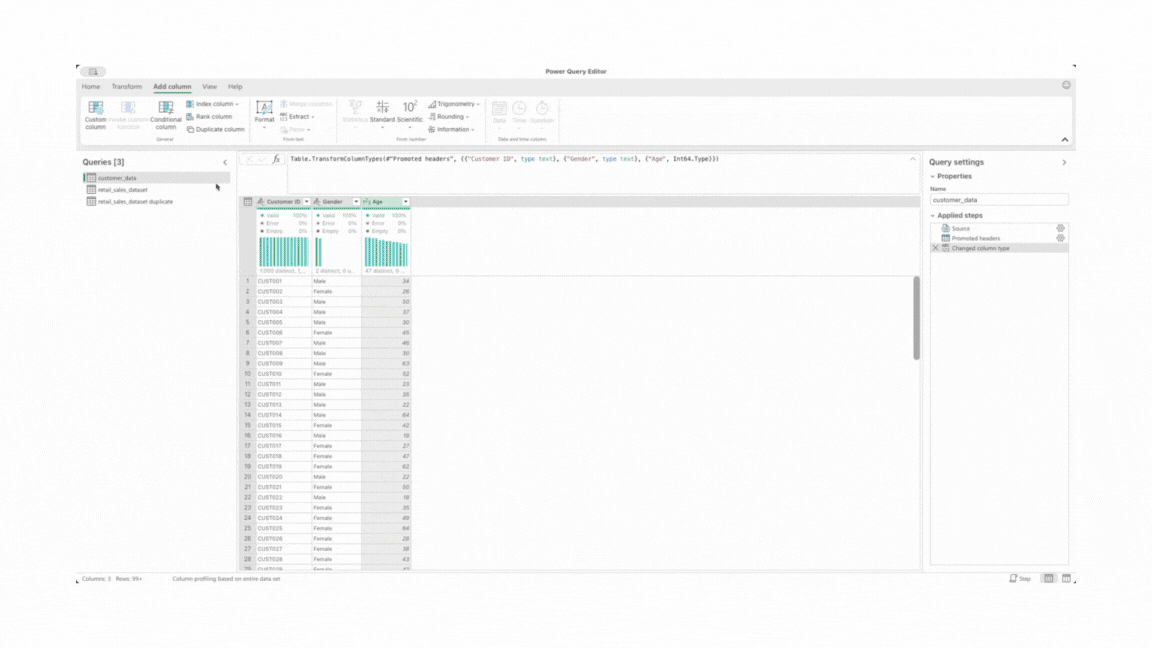The width and height of the screenshot is (1152, 648).
Task: Open the Gender column filter dropdown
Action: 356,201
